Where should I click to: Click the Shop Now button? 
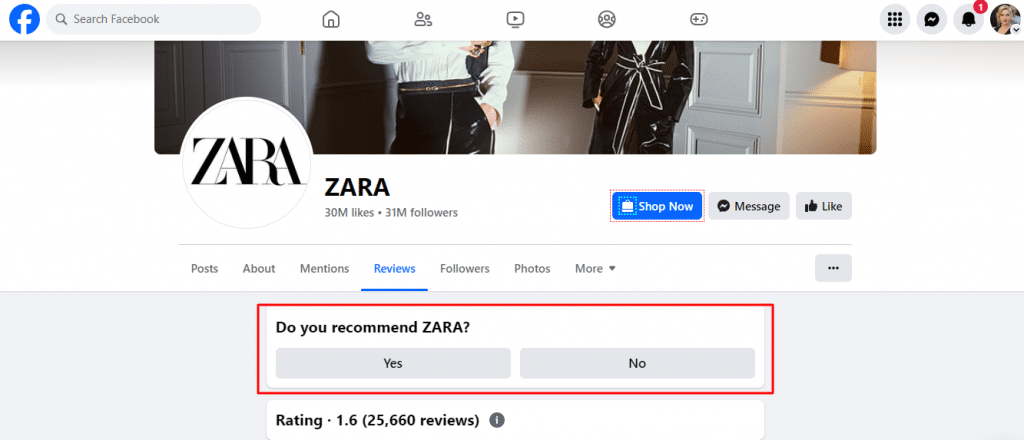(657, 206)
